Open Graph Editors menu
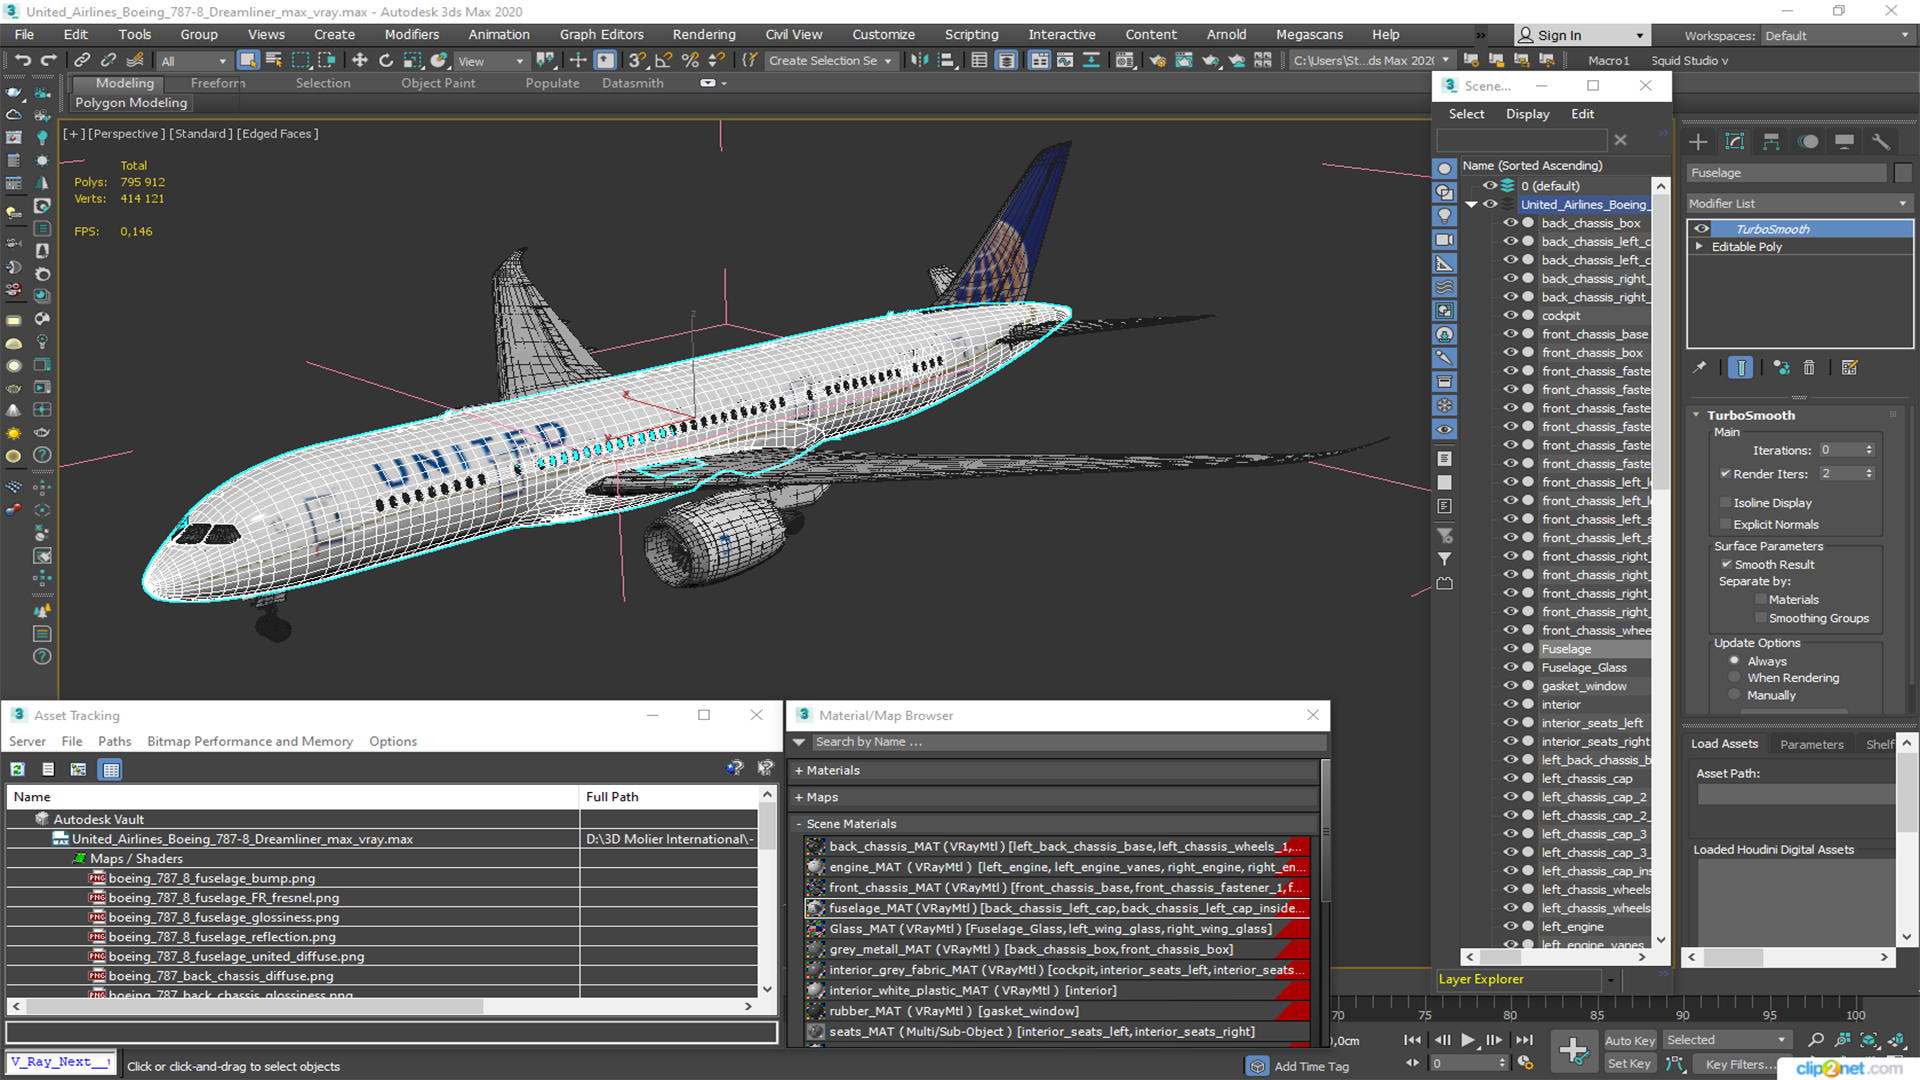The width and height of the screenshot is (1920, 1080). coord(601,34)
